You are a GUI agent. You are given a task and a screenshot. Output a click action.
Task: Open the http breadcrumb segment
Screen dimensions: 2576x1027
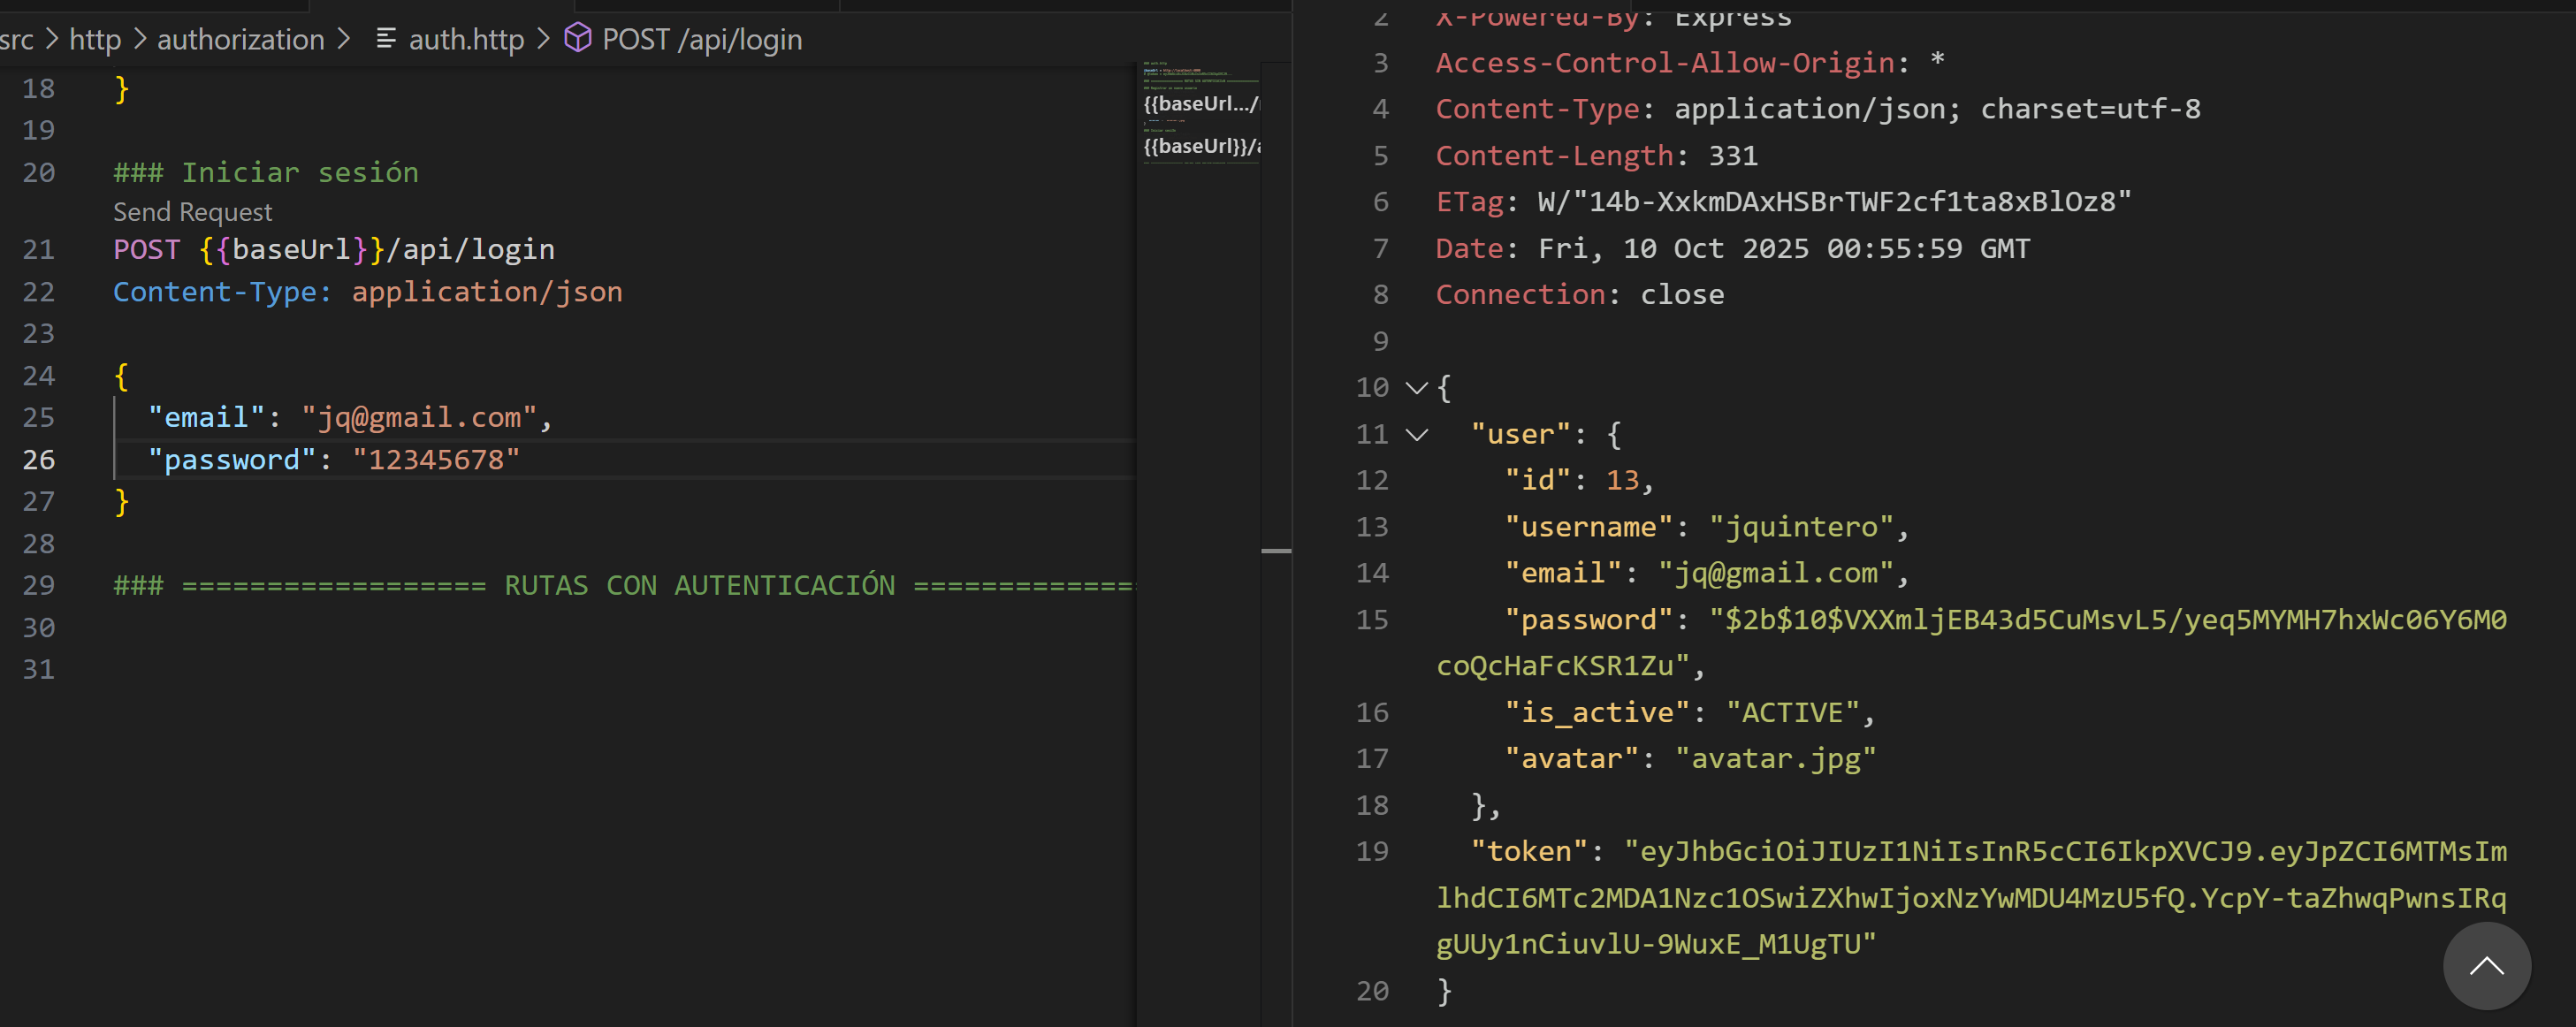pos(95,39)
